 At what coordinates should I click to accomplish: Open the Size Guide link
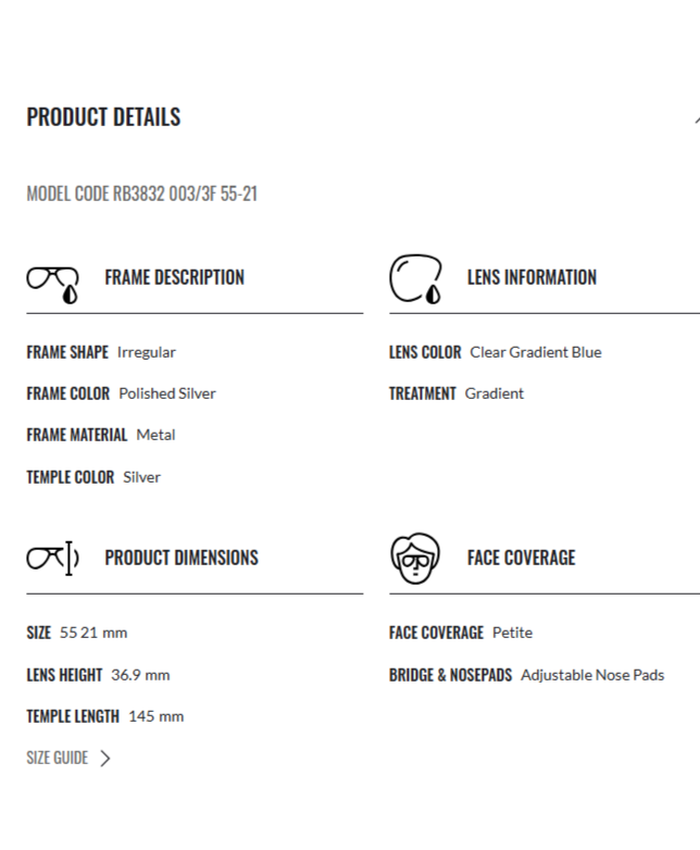pyautogui.click(x=57, y=758)
